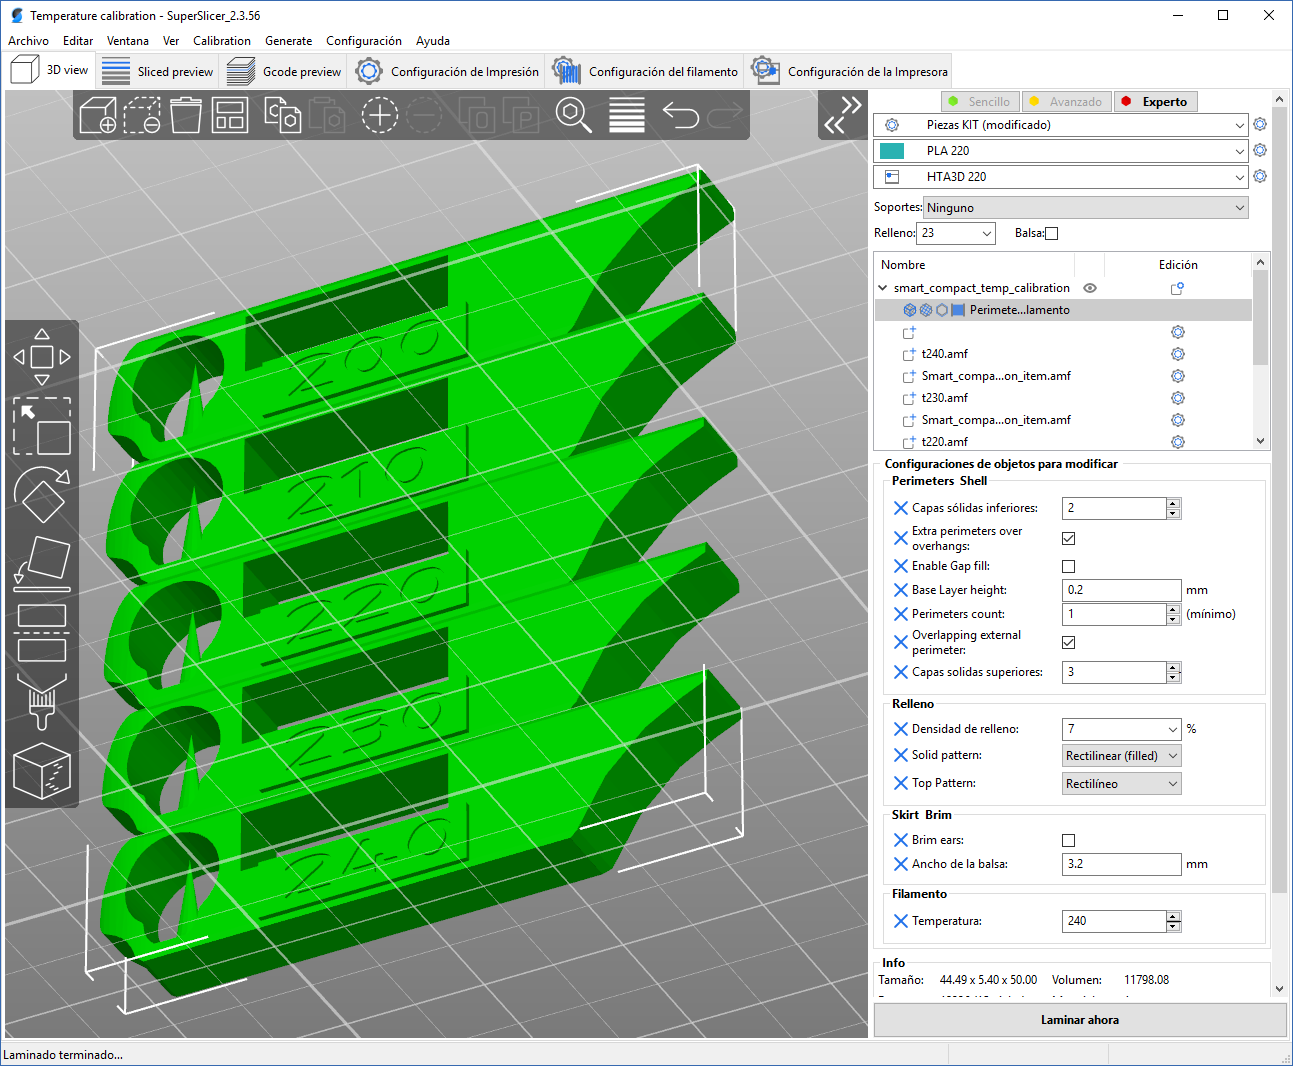Click the Add object cube icon
1293x1066 pixels.
[98, 116]
